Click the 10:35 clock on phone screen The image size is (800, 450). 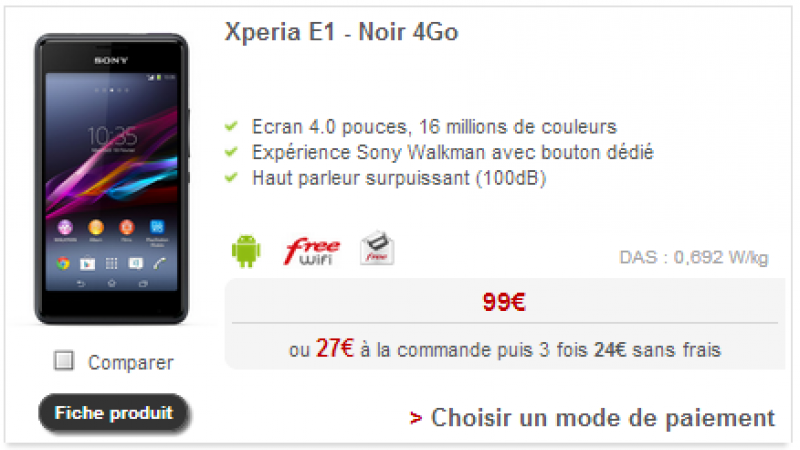coord(112,137)
